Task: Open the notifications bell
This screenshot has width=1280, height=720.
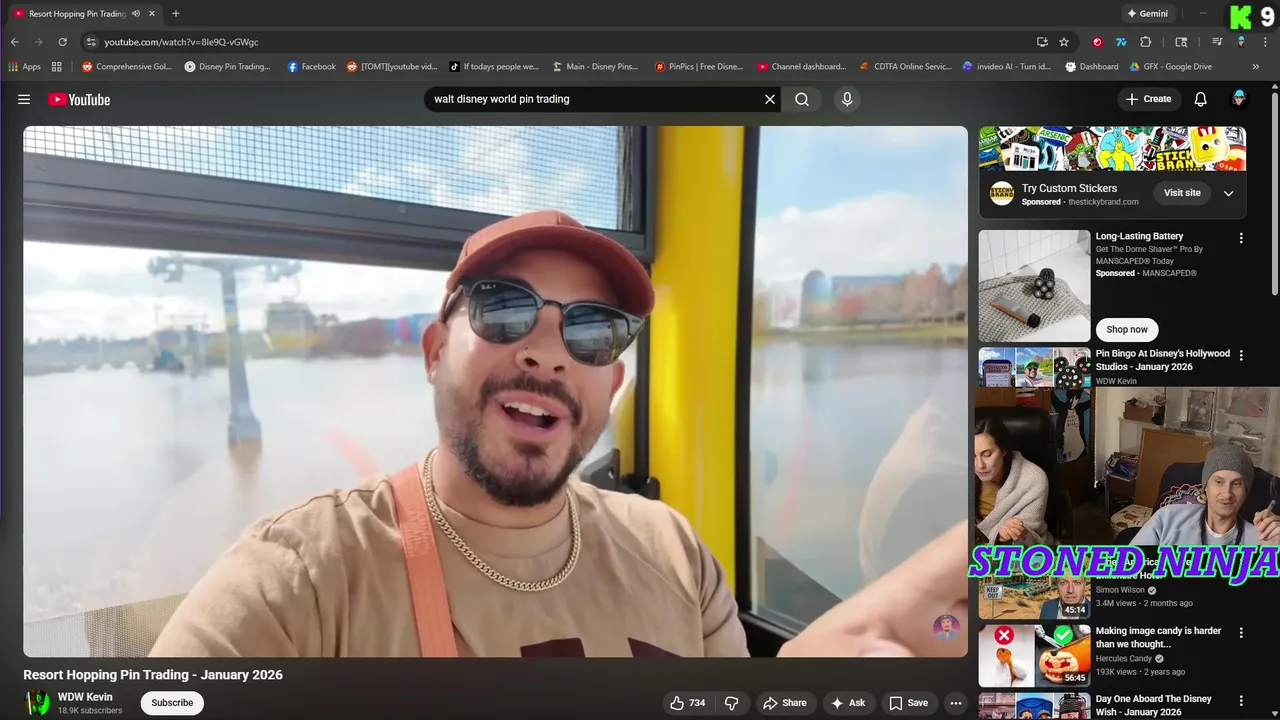Action: click(x=1201, y=99)
